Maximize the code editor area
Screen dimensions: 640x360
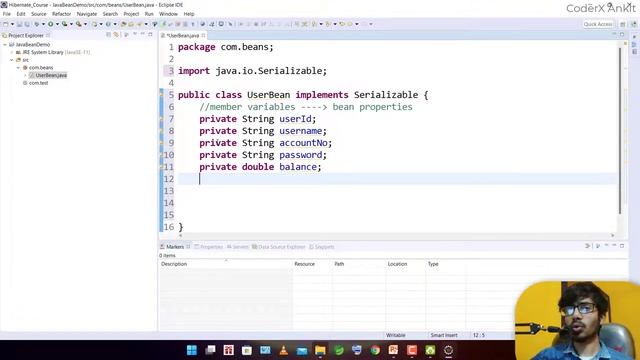tap(622, 35)
